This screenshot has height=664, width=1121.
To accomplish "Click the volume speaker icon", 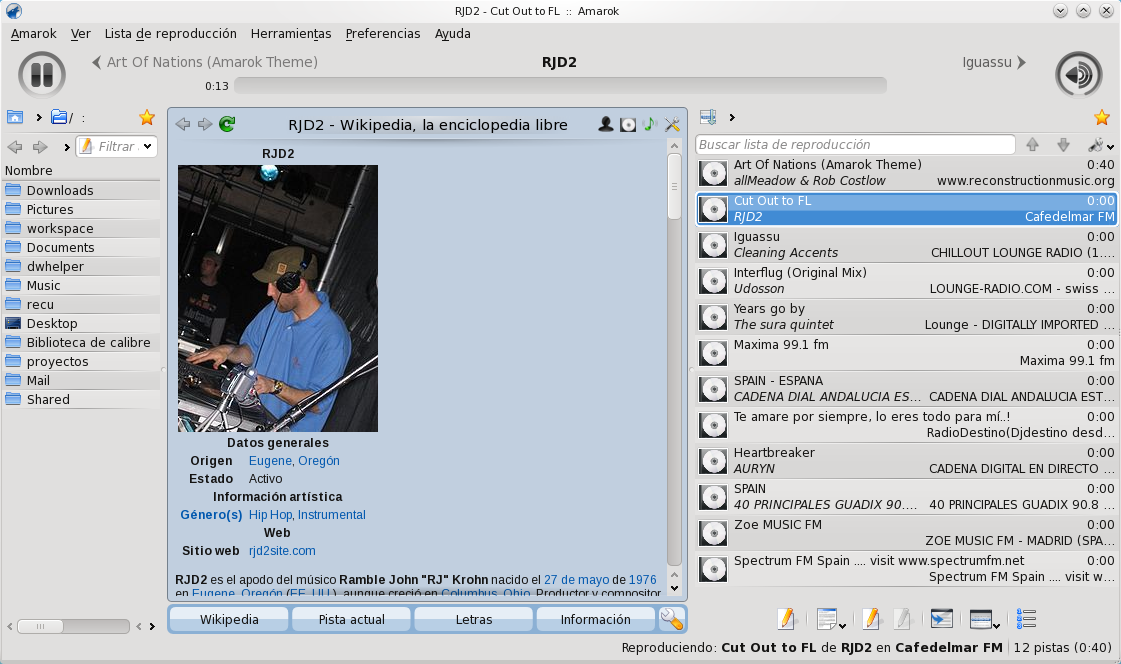I will 1078,74.
